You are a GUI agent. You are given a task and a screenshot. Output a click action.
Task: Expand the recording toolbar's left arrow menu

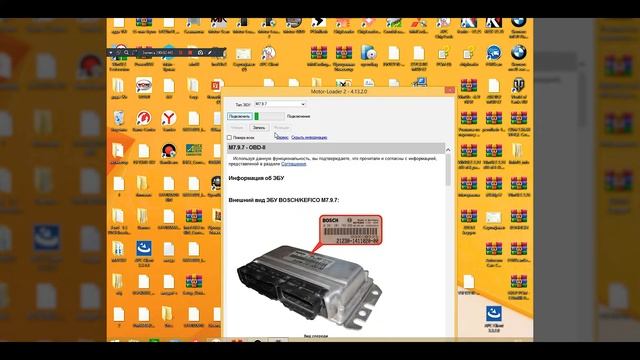pyautogui.click(x=111, y=53)
